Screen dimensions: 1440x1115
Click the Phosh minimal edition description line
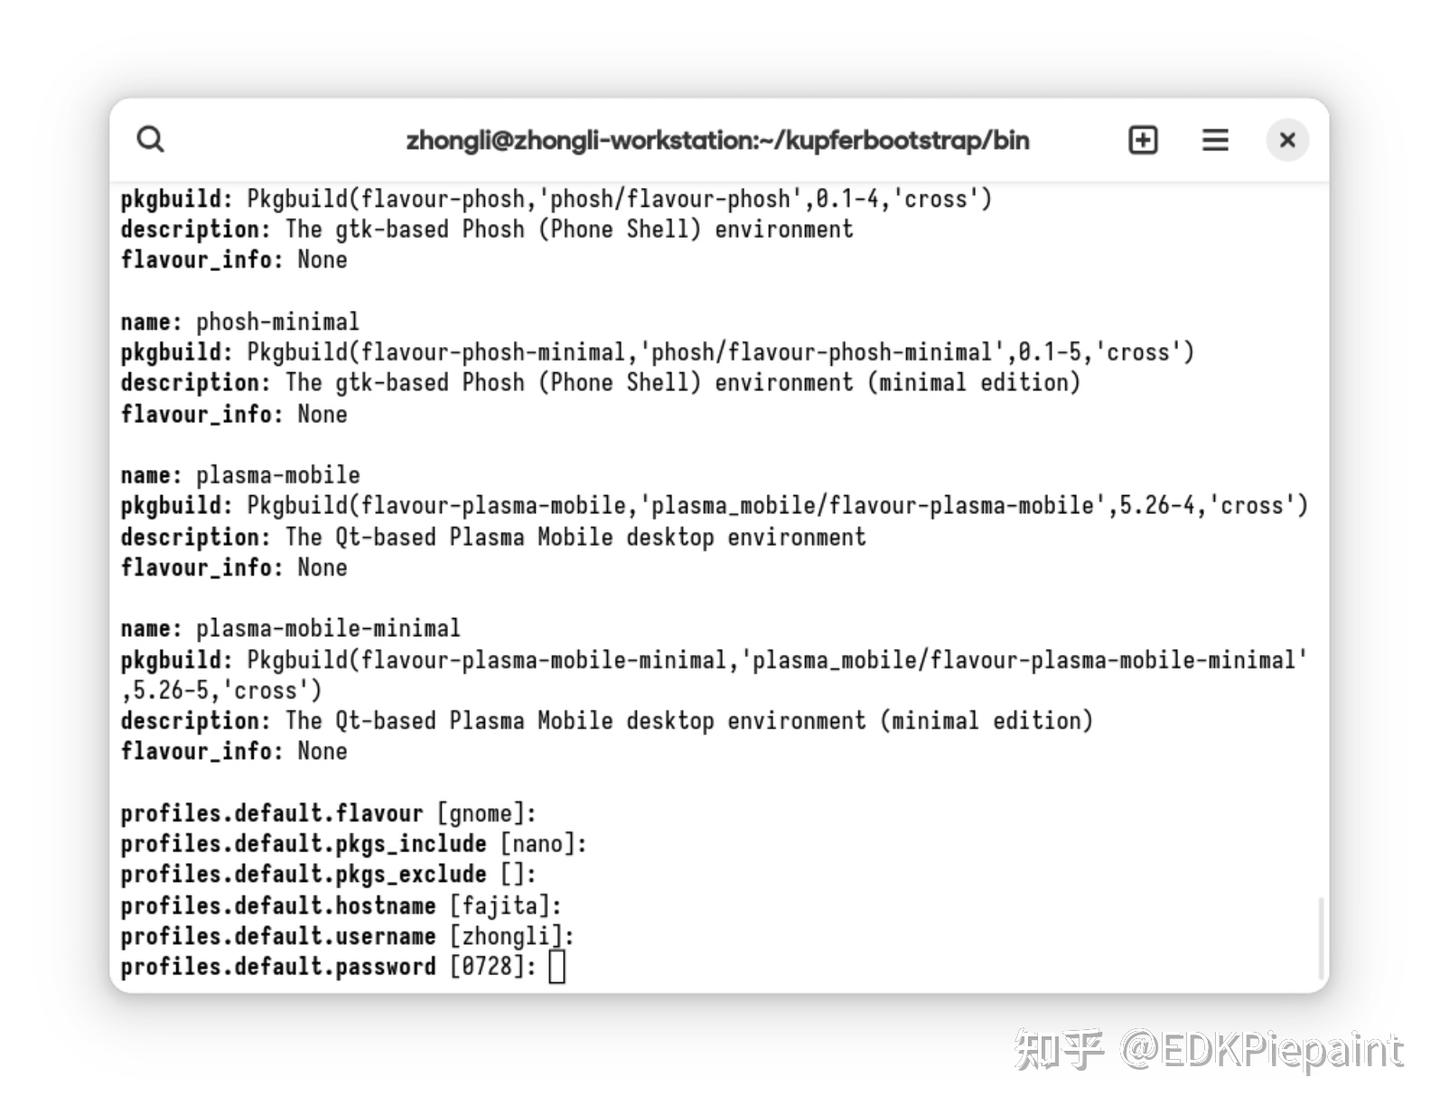(x=601, y=383)
